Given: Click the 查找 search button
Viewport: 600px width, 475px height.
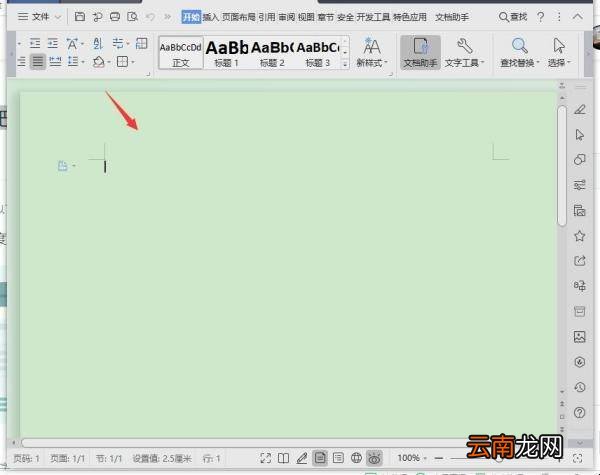Looking at the screenshot, I should [513, 17].
